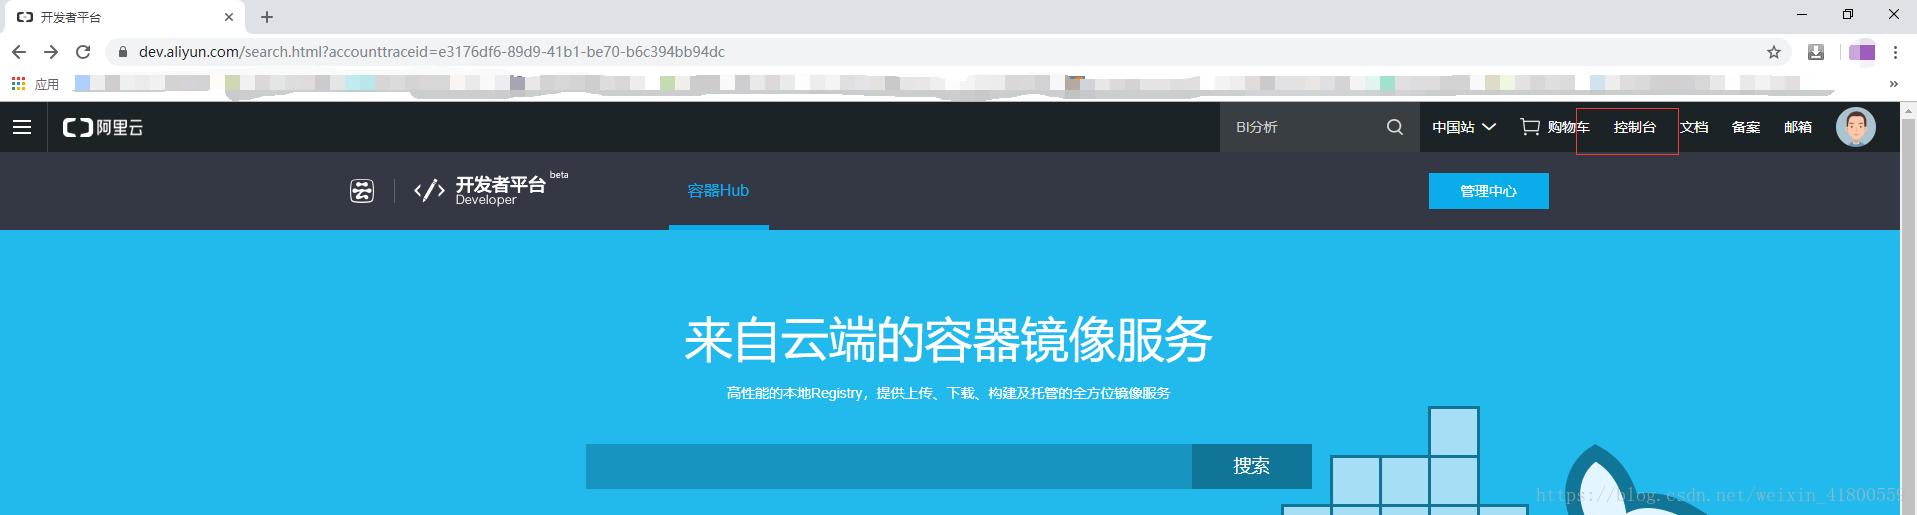Go back with browser back arrow
Image resolution: width=1917 pixels, height=515 pixels.
(x=19, y=52)
